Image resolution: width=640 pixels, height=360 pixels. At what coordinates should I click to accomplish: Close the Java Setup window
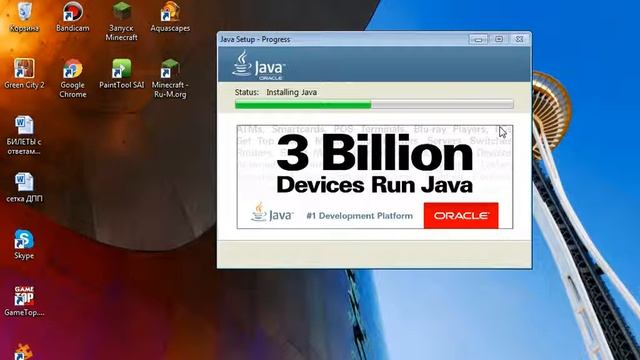coord(519,39)
